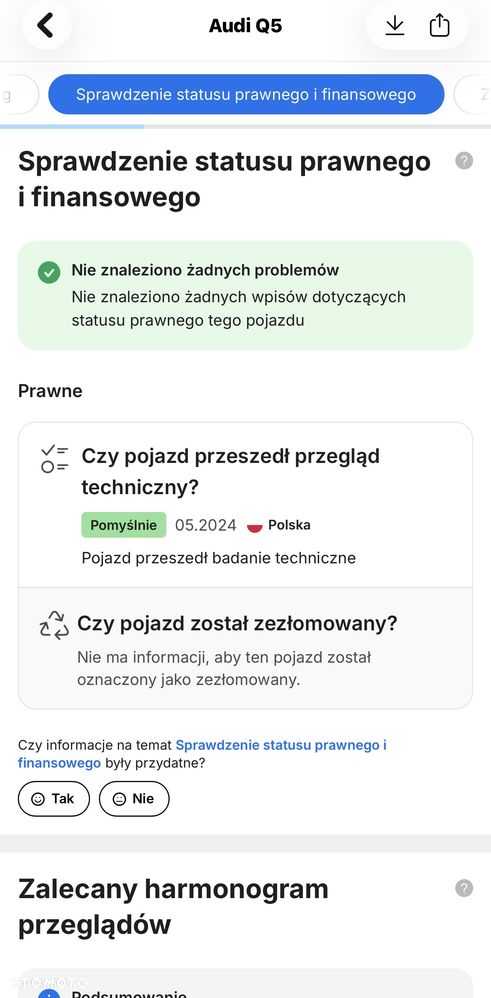Switch to the partially hidden right tab
This screenshot has width=491, height=998.
[x=473, y=94]
